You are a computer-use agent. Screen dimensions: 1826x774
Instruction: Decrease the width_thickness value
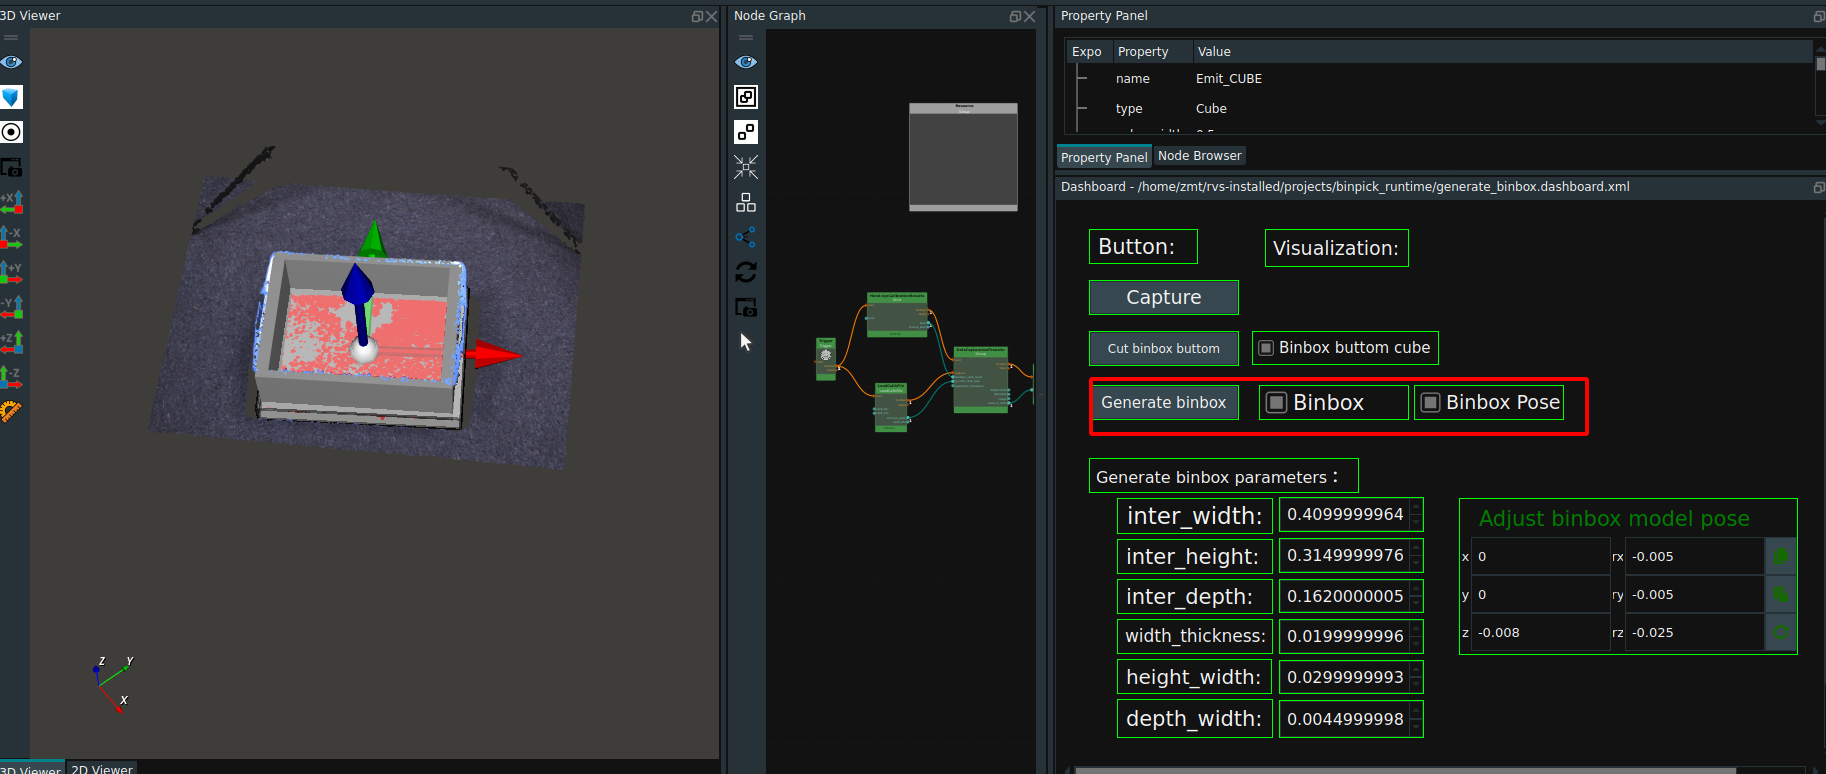1416,644
